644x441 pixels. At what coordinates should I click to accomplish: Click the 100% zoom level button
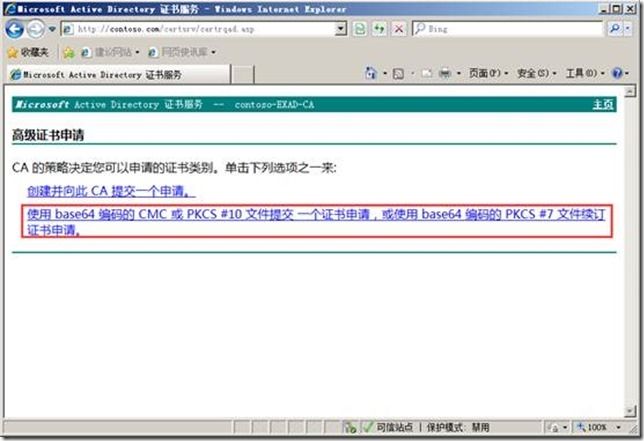pyautogui.click(x=593, y=427)
